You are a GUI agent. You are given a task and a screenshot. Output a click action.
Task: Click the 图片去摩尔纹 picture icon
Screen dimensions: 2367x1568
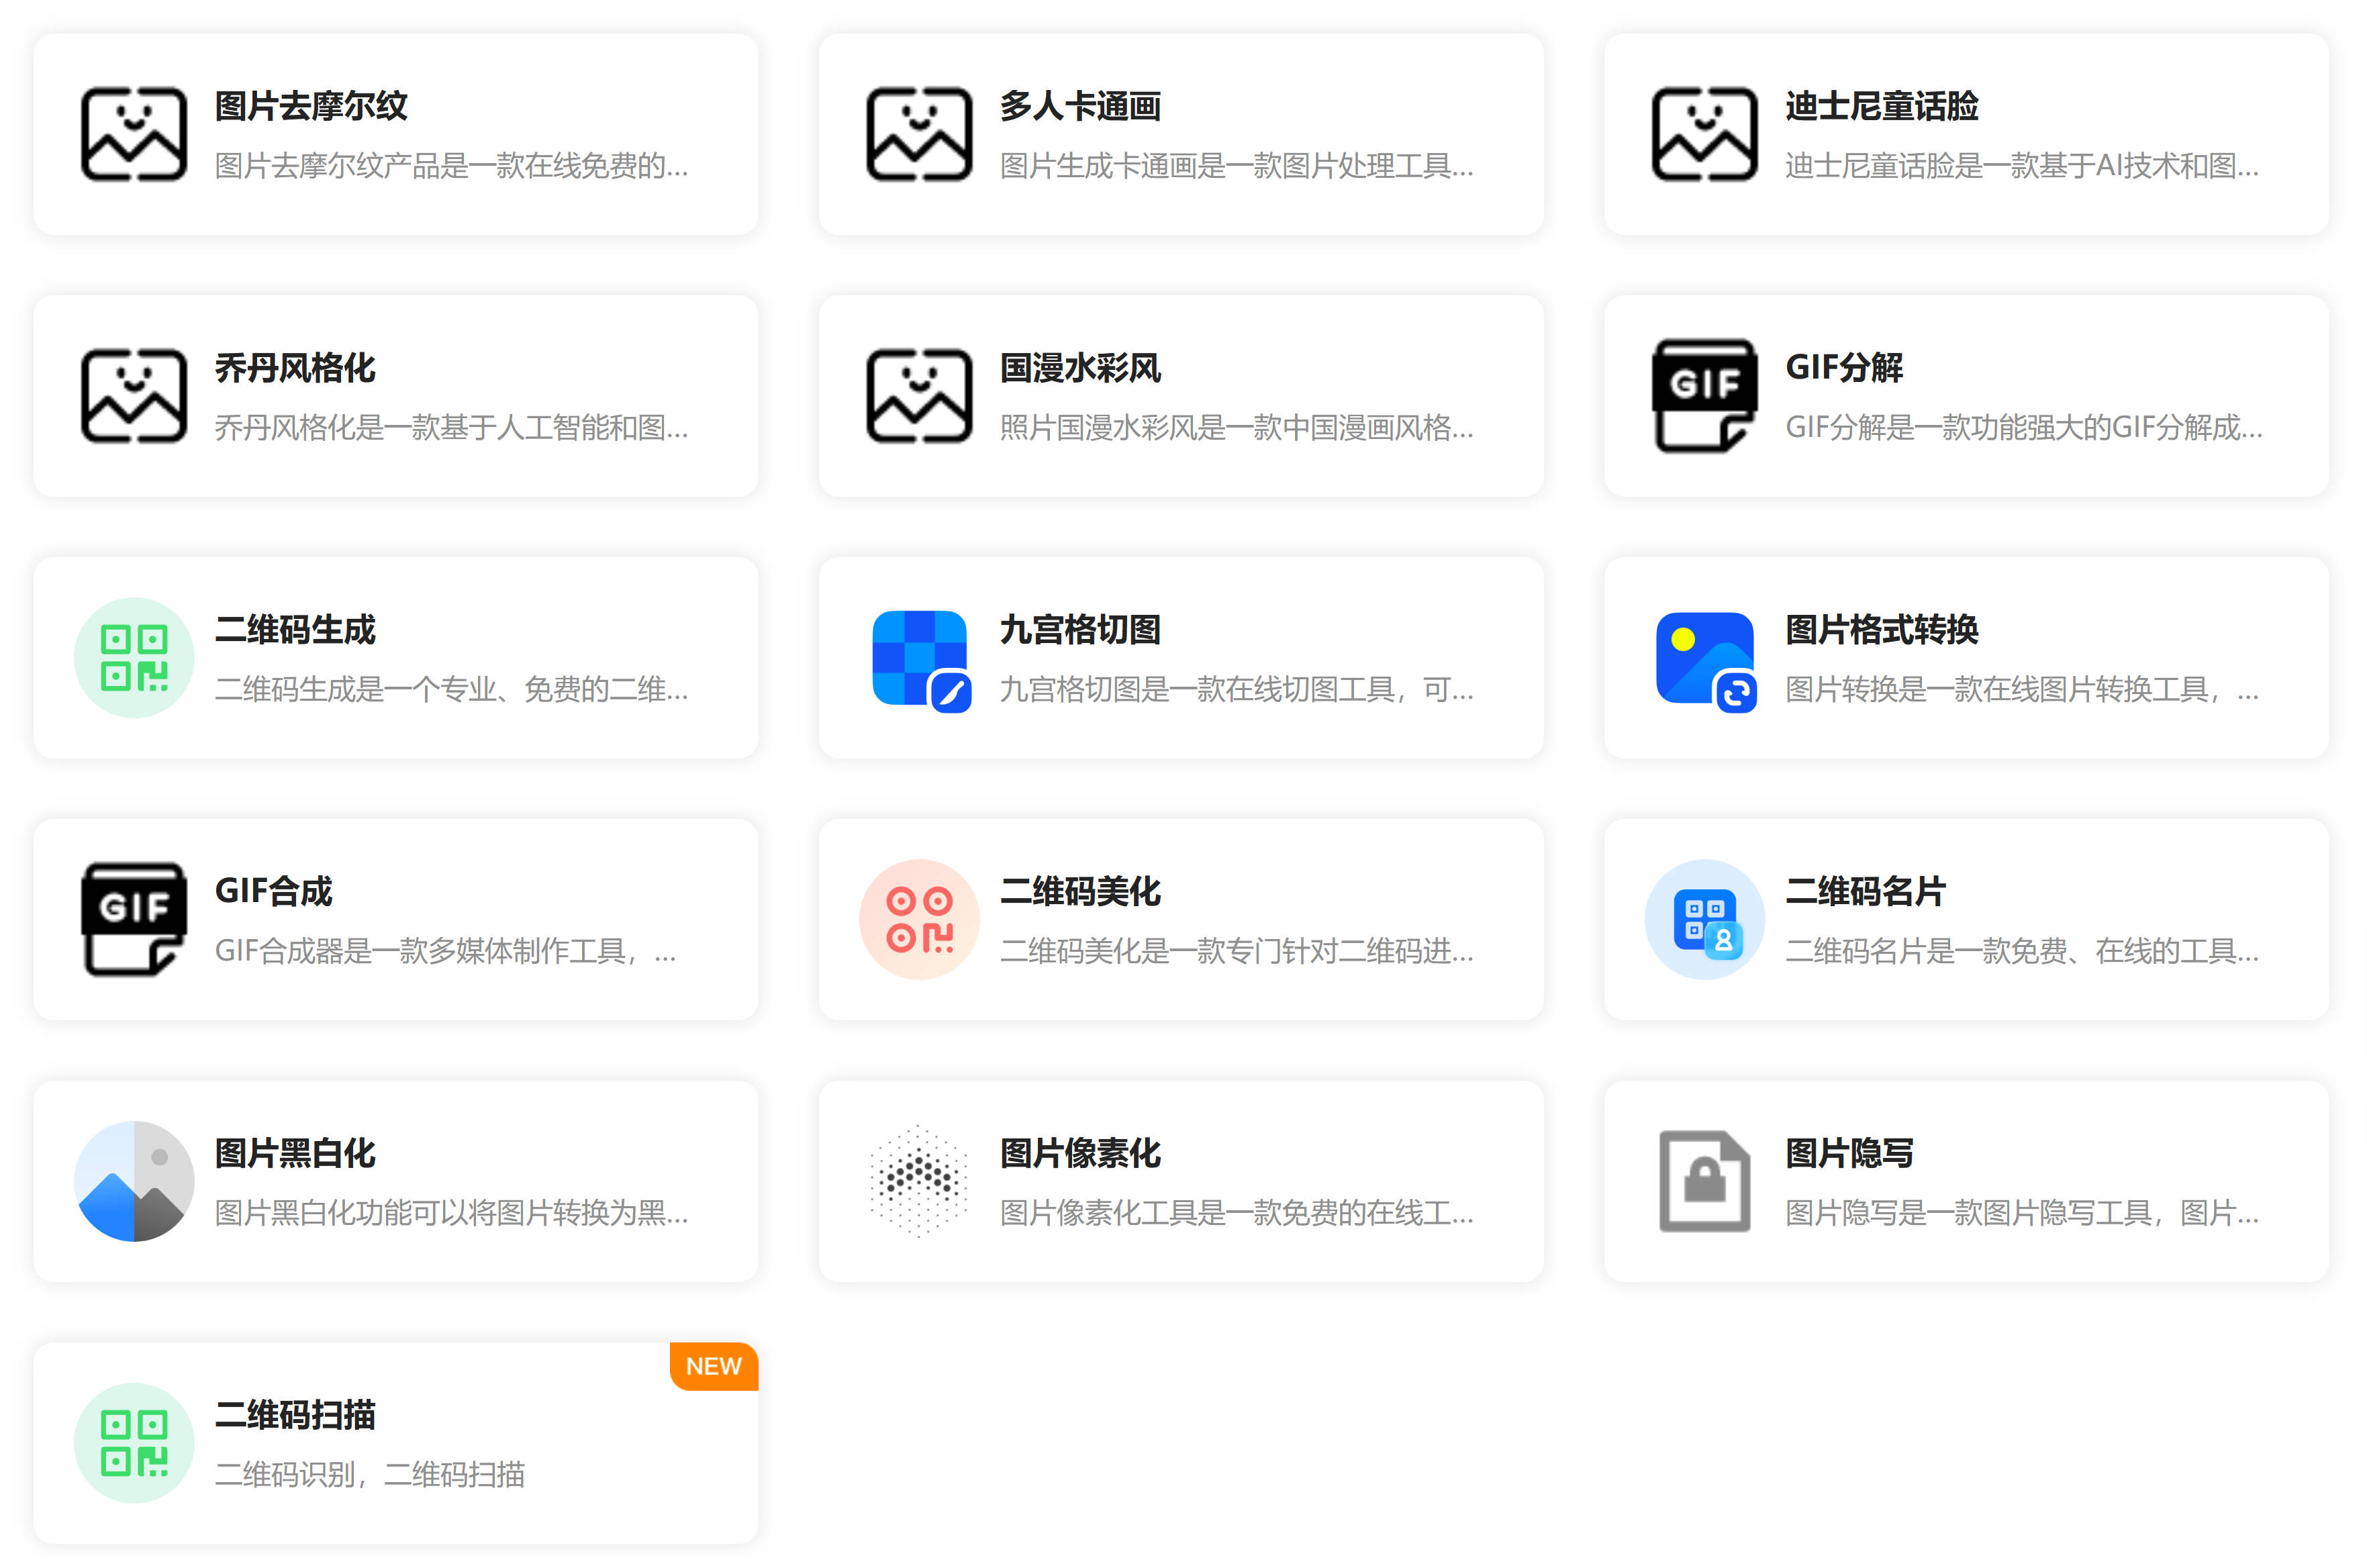(x=134, y=134)
